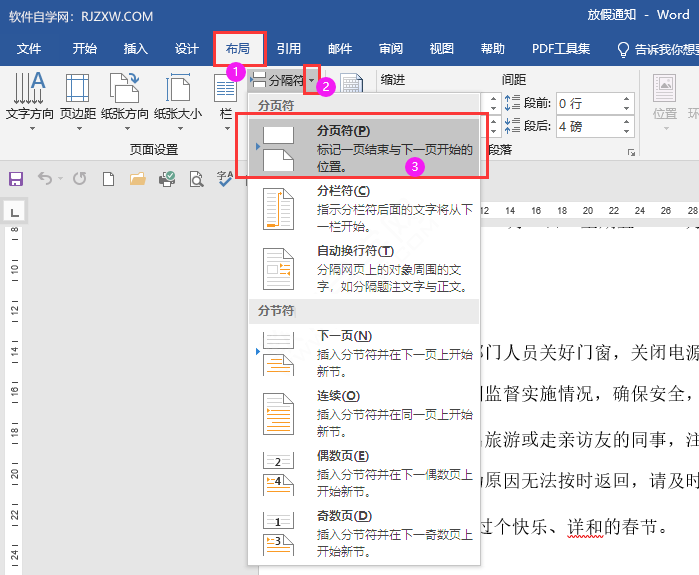Open the paragraph settings dialog launcher
Image resolution: width=699 pixels, height=575 pixels.
631,152
